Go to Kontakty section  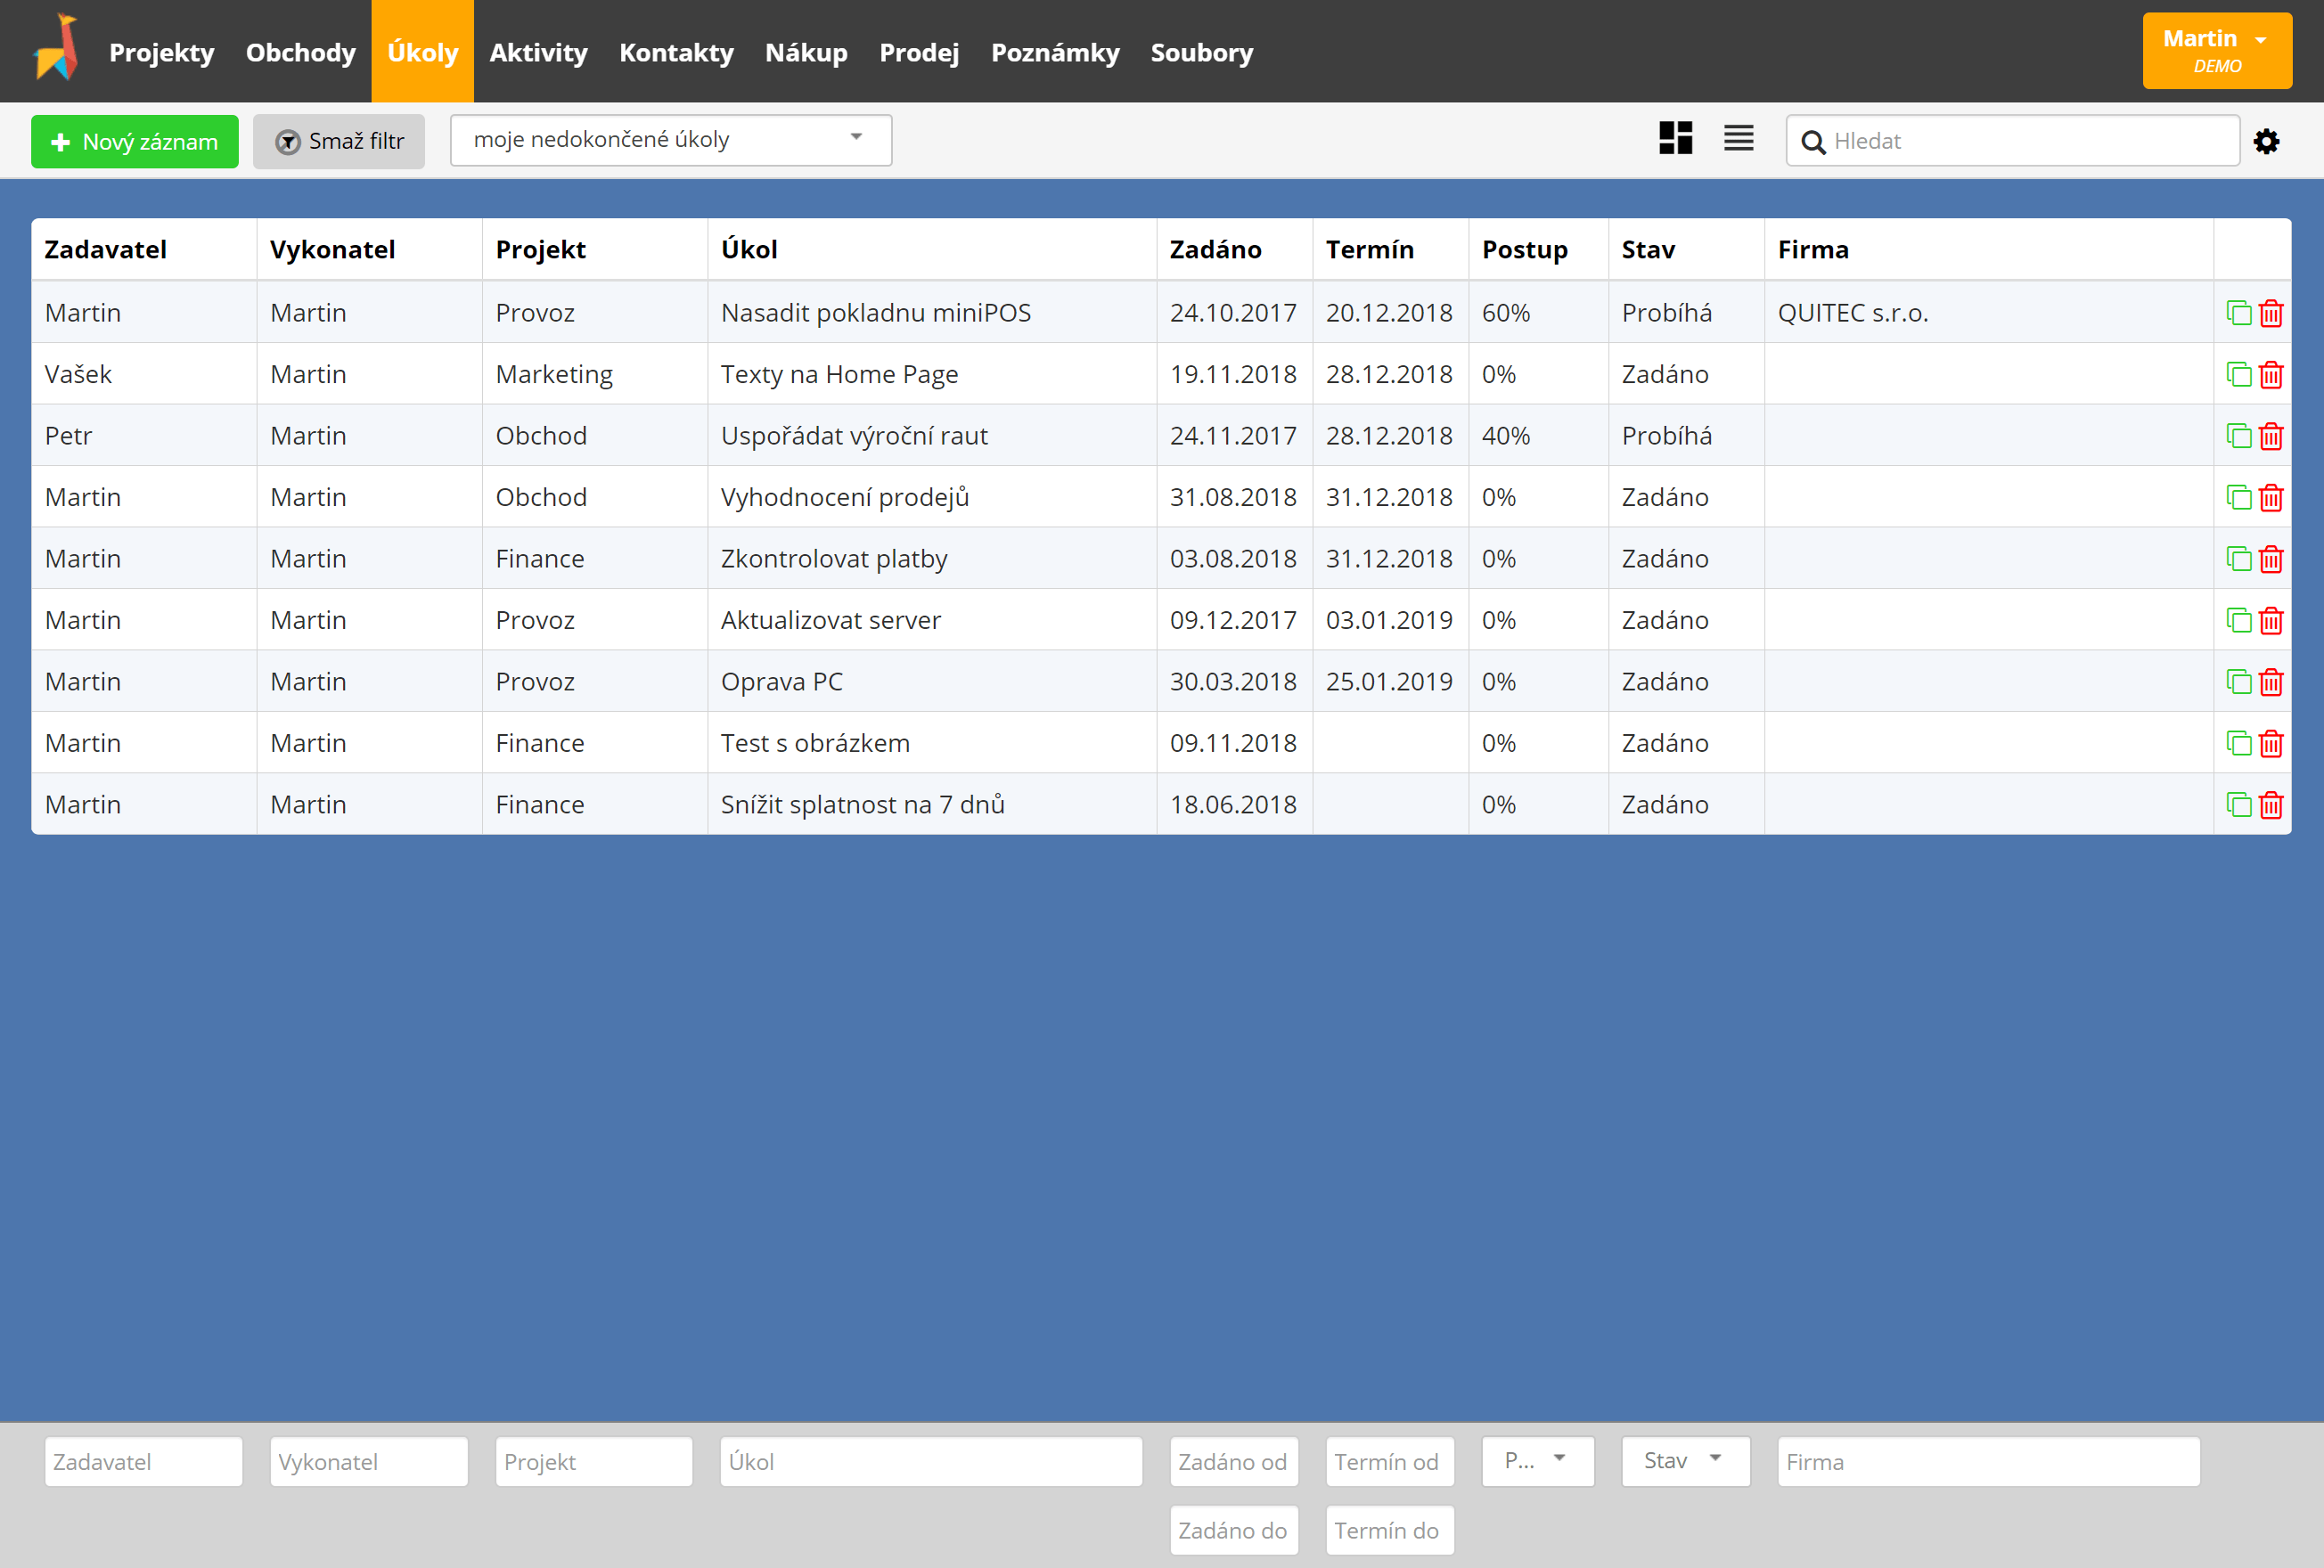pos(676,52)
